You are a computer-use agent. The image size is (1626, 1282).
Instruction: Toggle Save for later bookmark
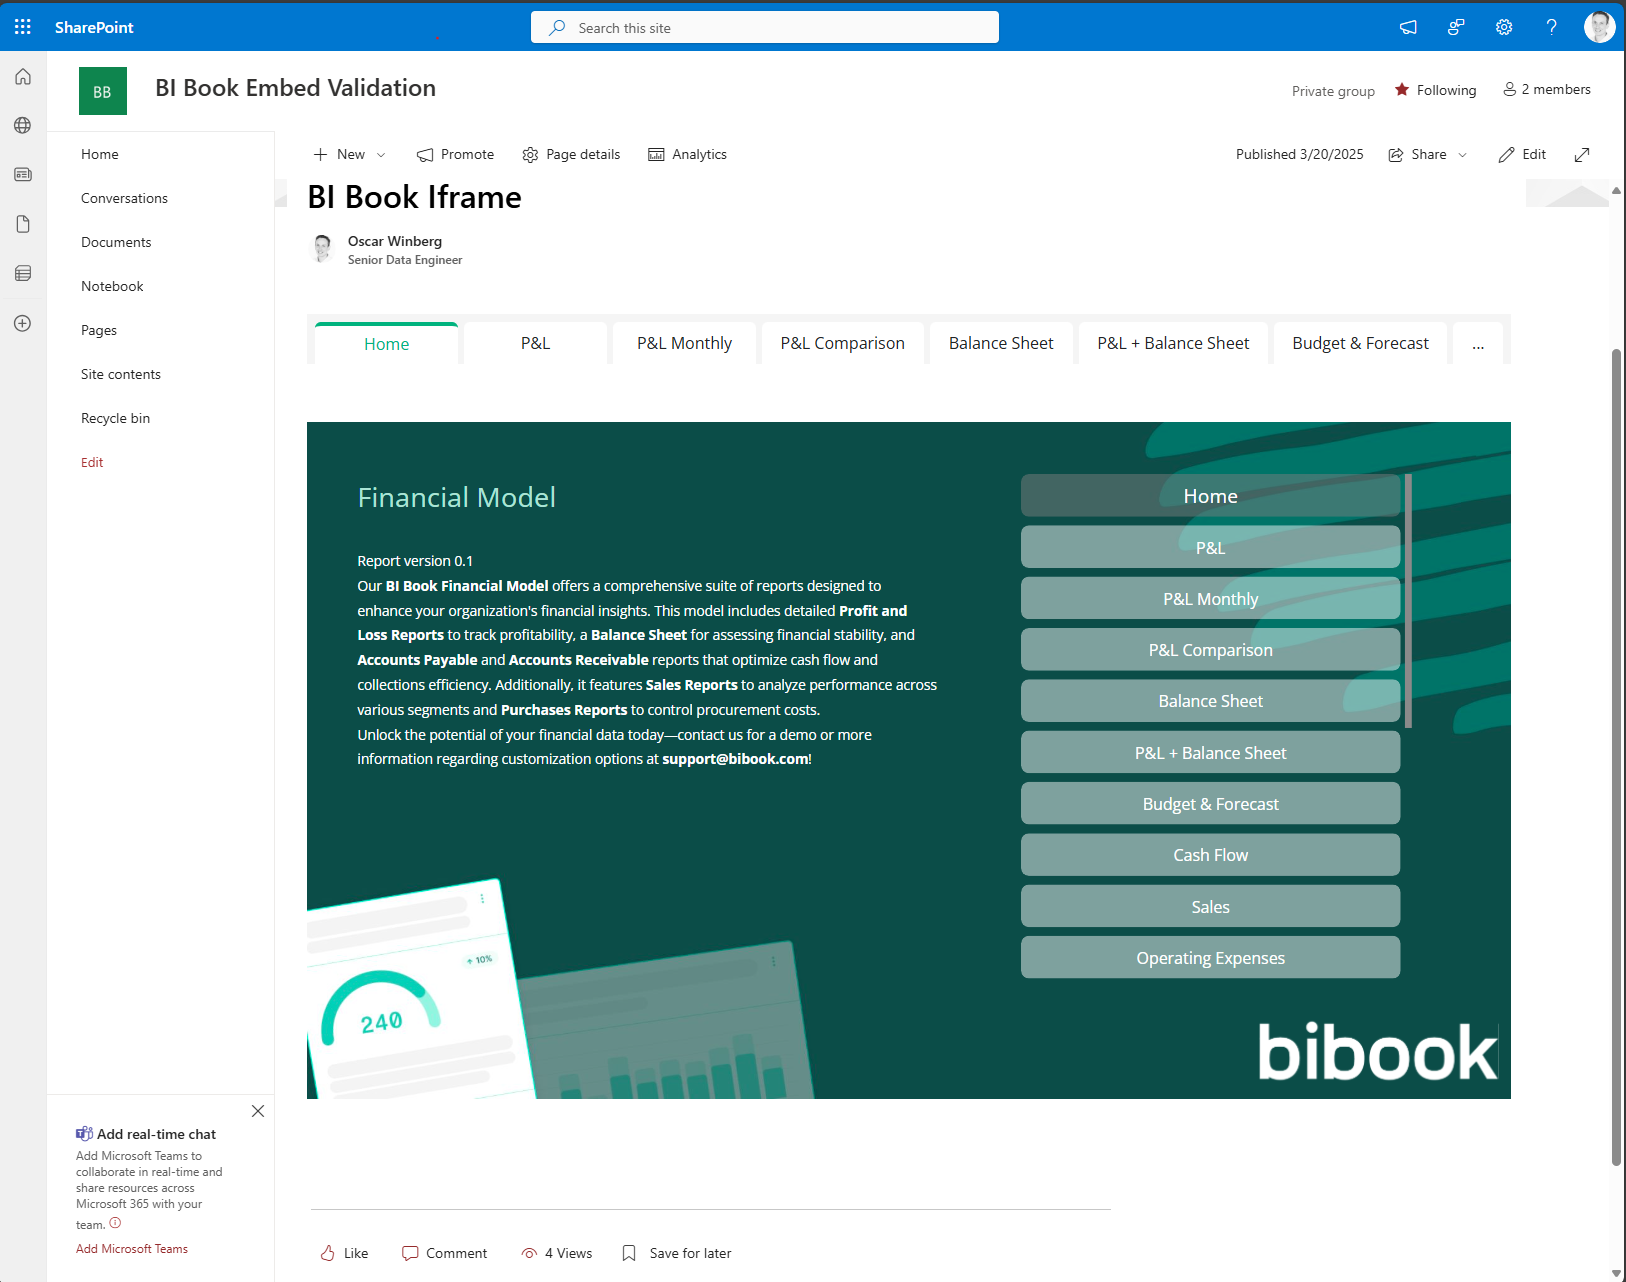click(x=676, y=1253)
